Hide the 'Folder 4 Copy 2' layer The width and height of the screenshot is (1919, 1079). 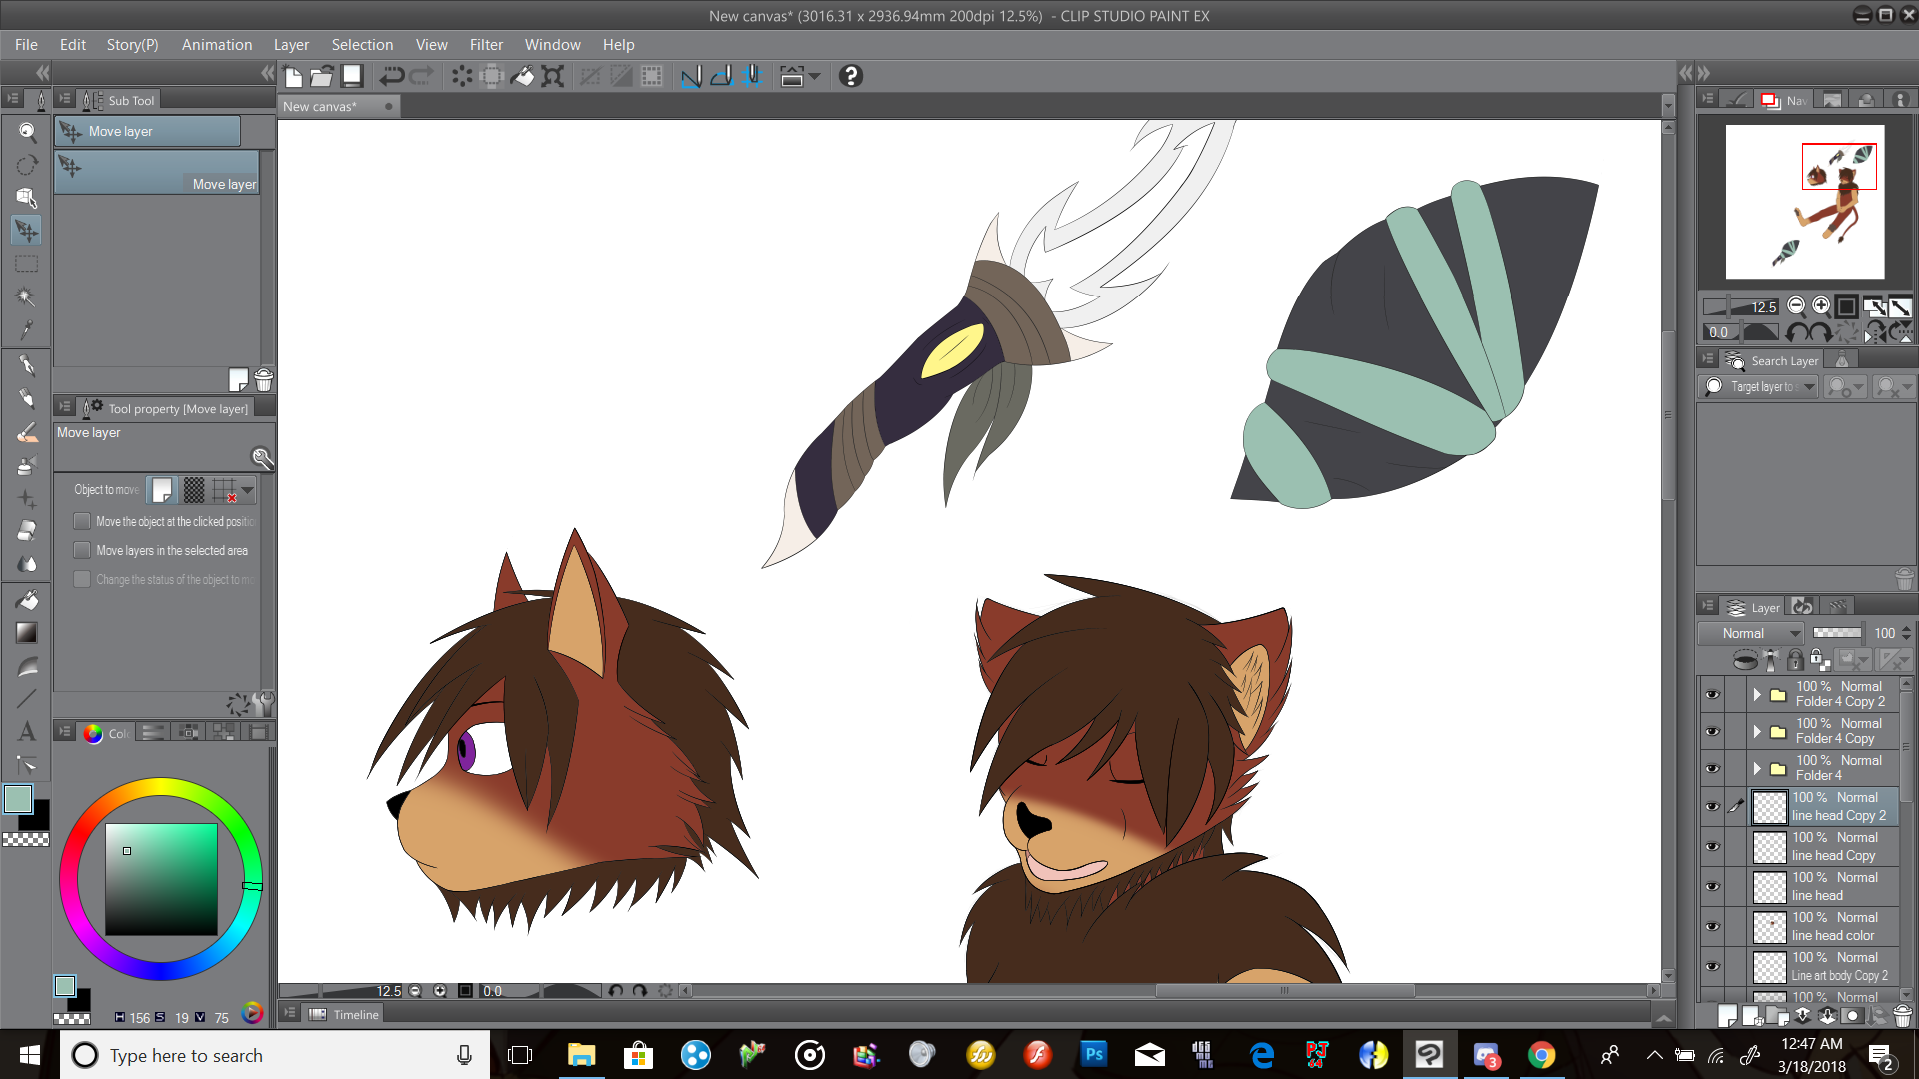pyautogui.click(x=1712, y=694)
